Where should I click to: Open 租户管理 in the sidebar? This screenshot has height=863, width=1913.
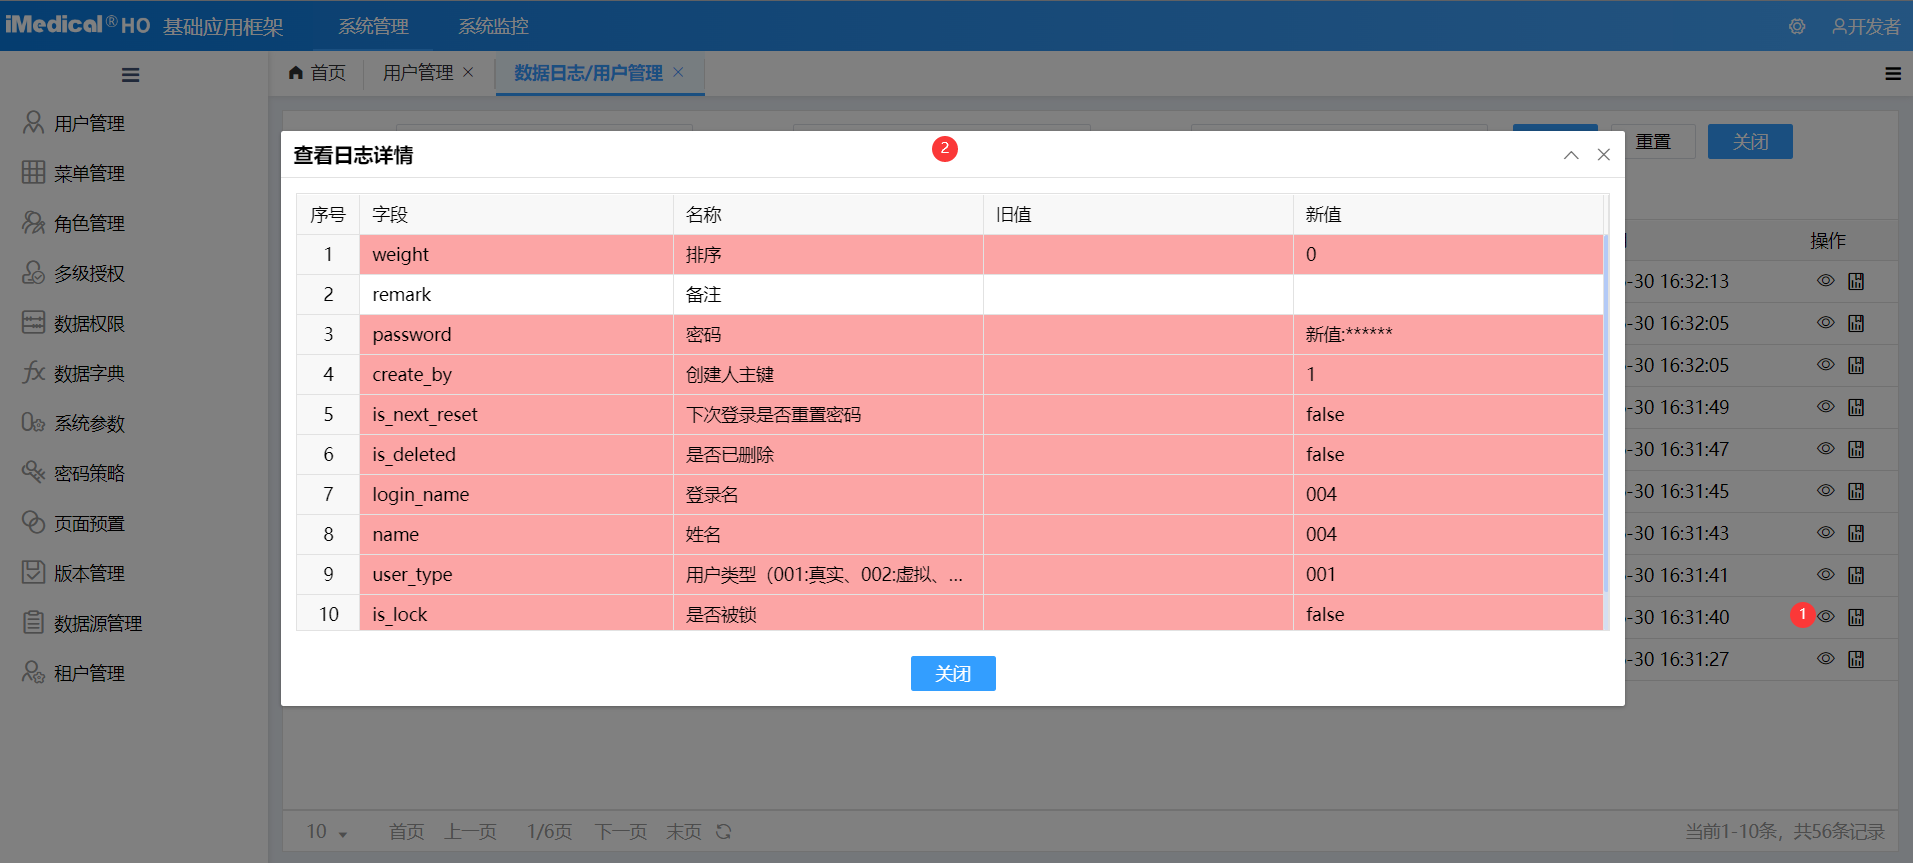pyautogui.click(x=75, y=673)
